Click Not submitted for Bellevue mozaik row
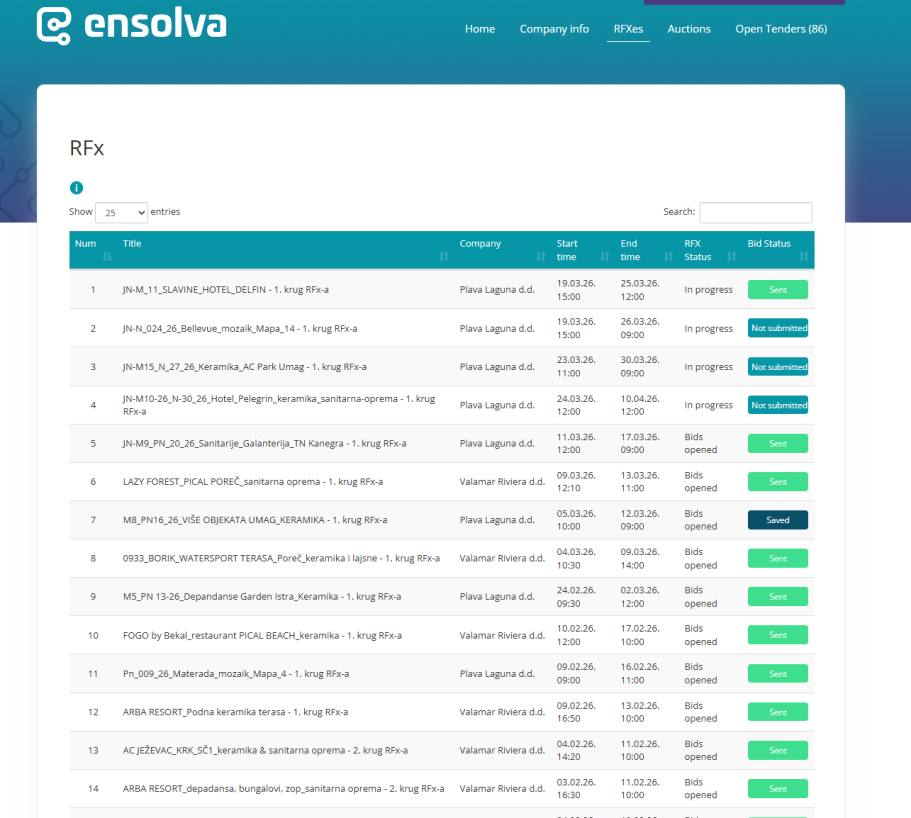Viewport: 911px width, 818px height. click(777, 328)
